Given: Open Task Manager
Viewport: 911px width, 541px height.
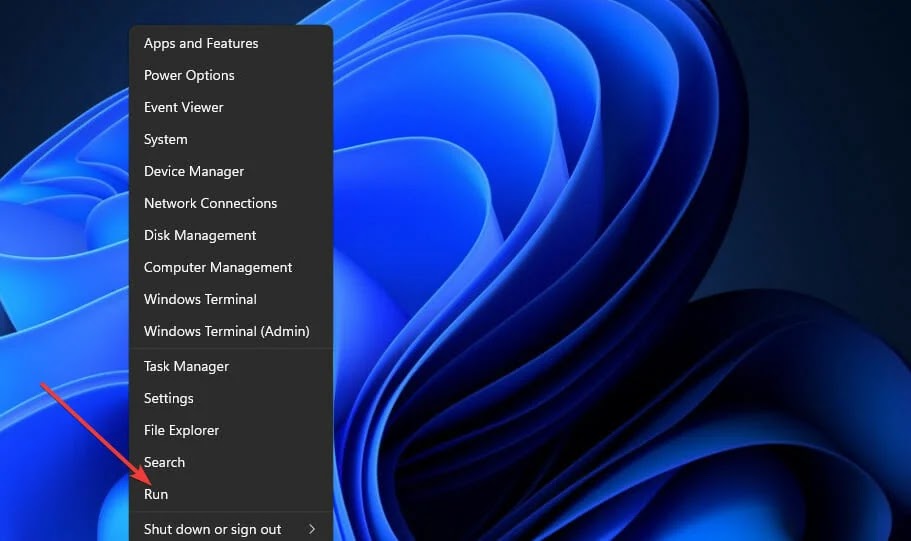Looking at the screenshot, I should click(231, 367).
